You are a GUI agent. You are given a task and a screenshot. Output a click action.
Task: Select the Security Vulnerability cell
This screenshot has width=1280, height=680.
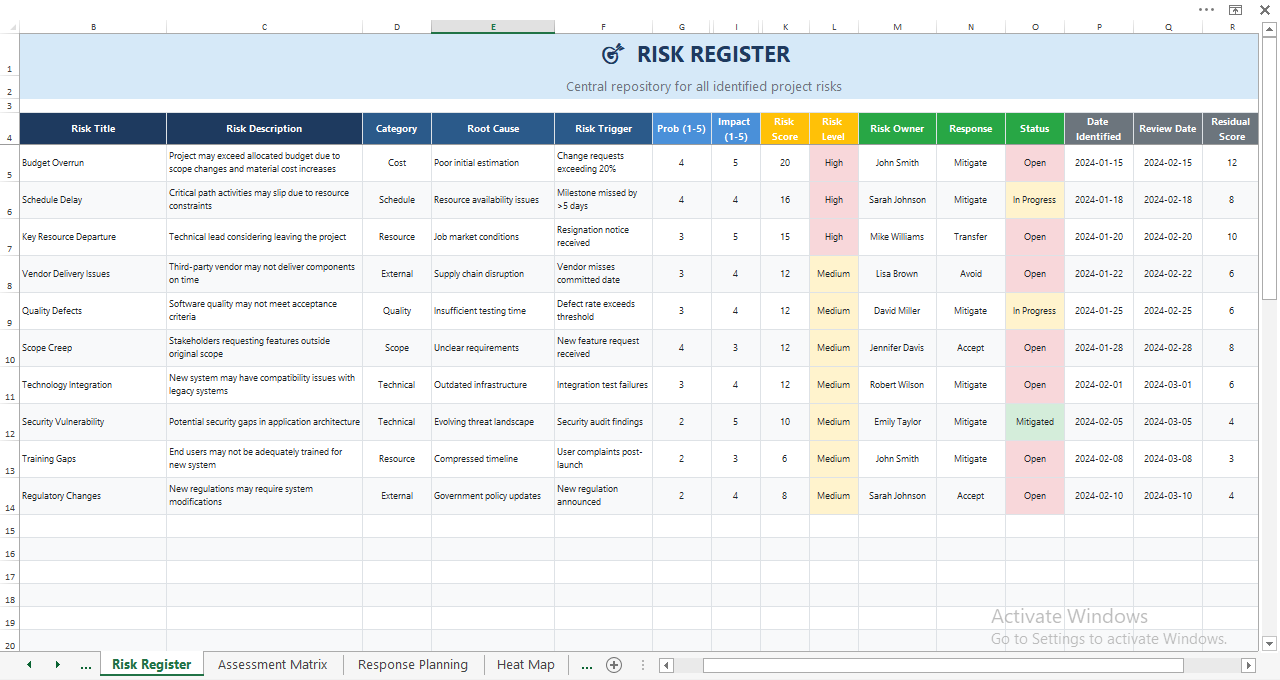click(x=94, y=422)
